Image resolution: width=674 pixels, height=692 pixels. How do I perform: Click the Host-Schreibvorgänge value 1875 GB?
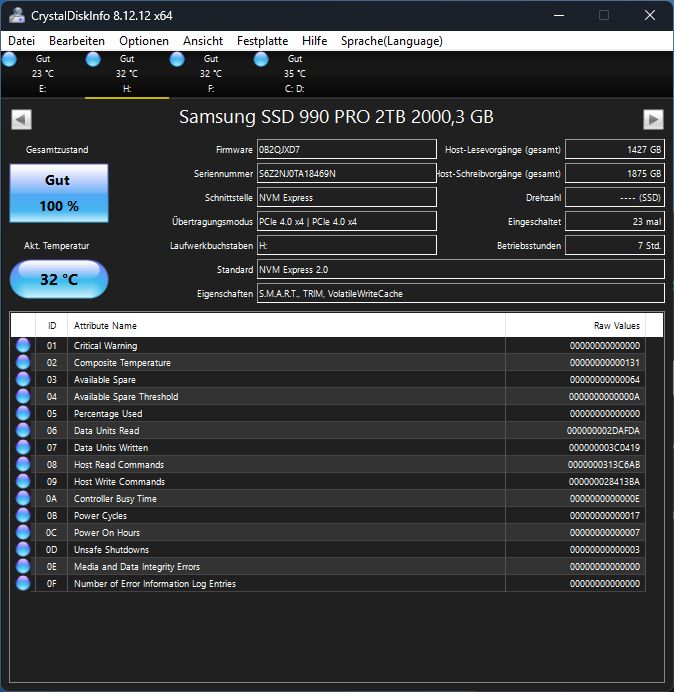tap(615, 173)
